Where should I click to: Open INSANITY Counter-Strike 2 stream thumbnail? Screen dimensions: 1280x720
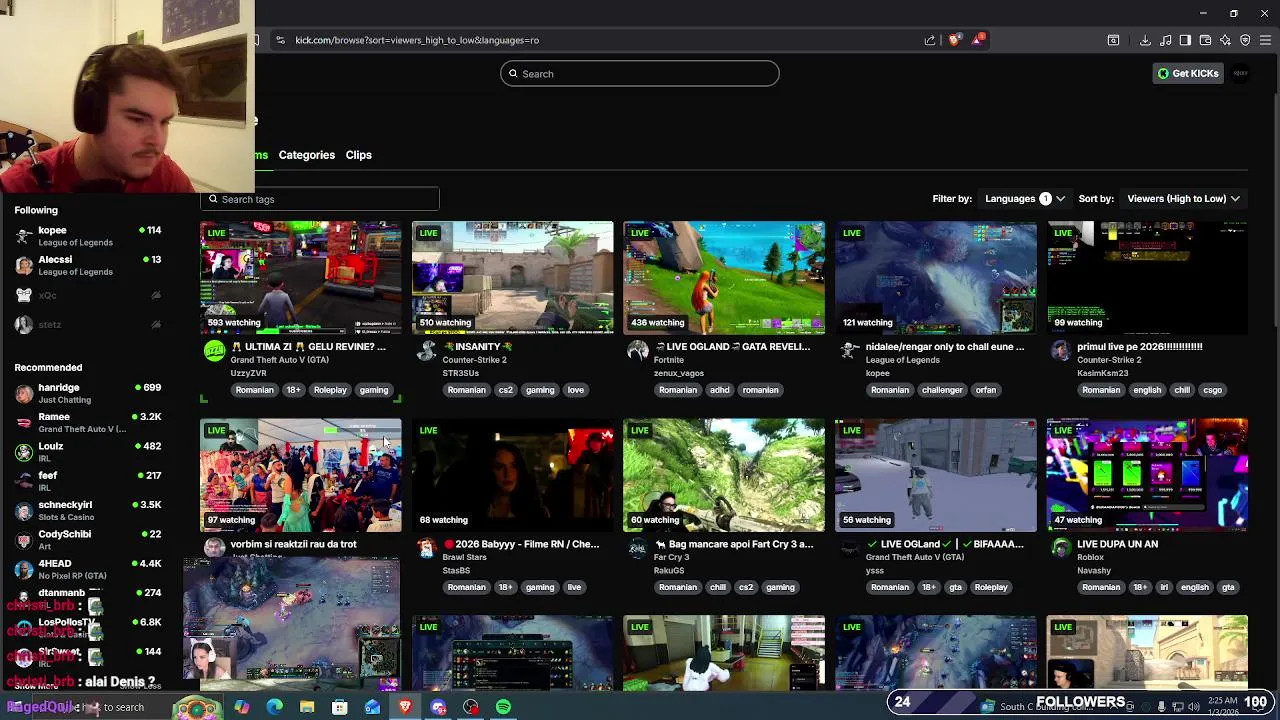pos(512,277)
